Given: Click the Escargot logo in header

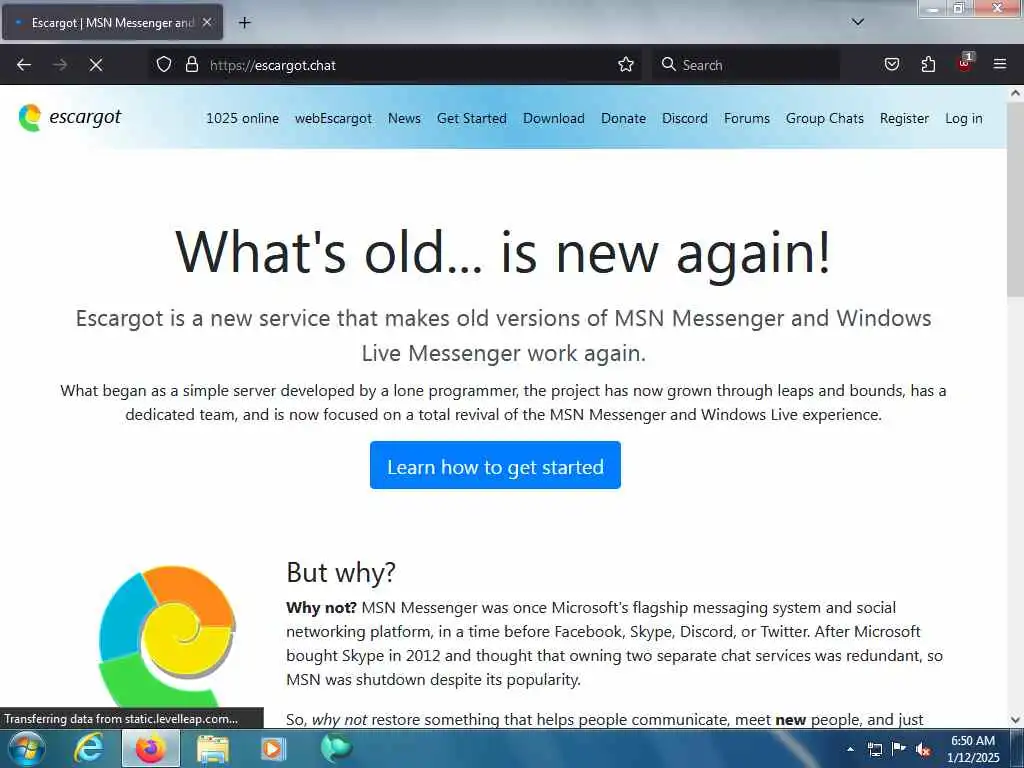Looking at the screenshot, I should pyautogui.click(x=70, y=118).
